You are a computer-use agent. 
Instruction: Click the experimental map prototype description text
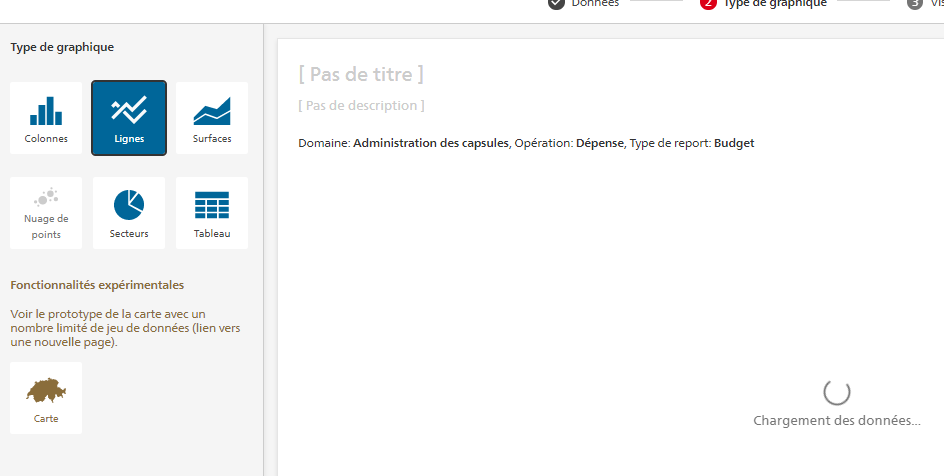125,328
